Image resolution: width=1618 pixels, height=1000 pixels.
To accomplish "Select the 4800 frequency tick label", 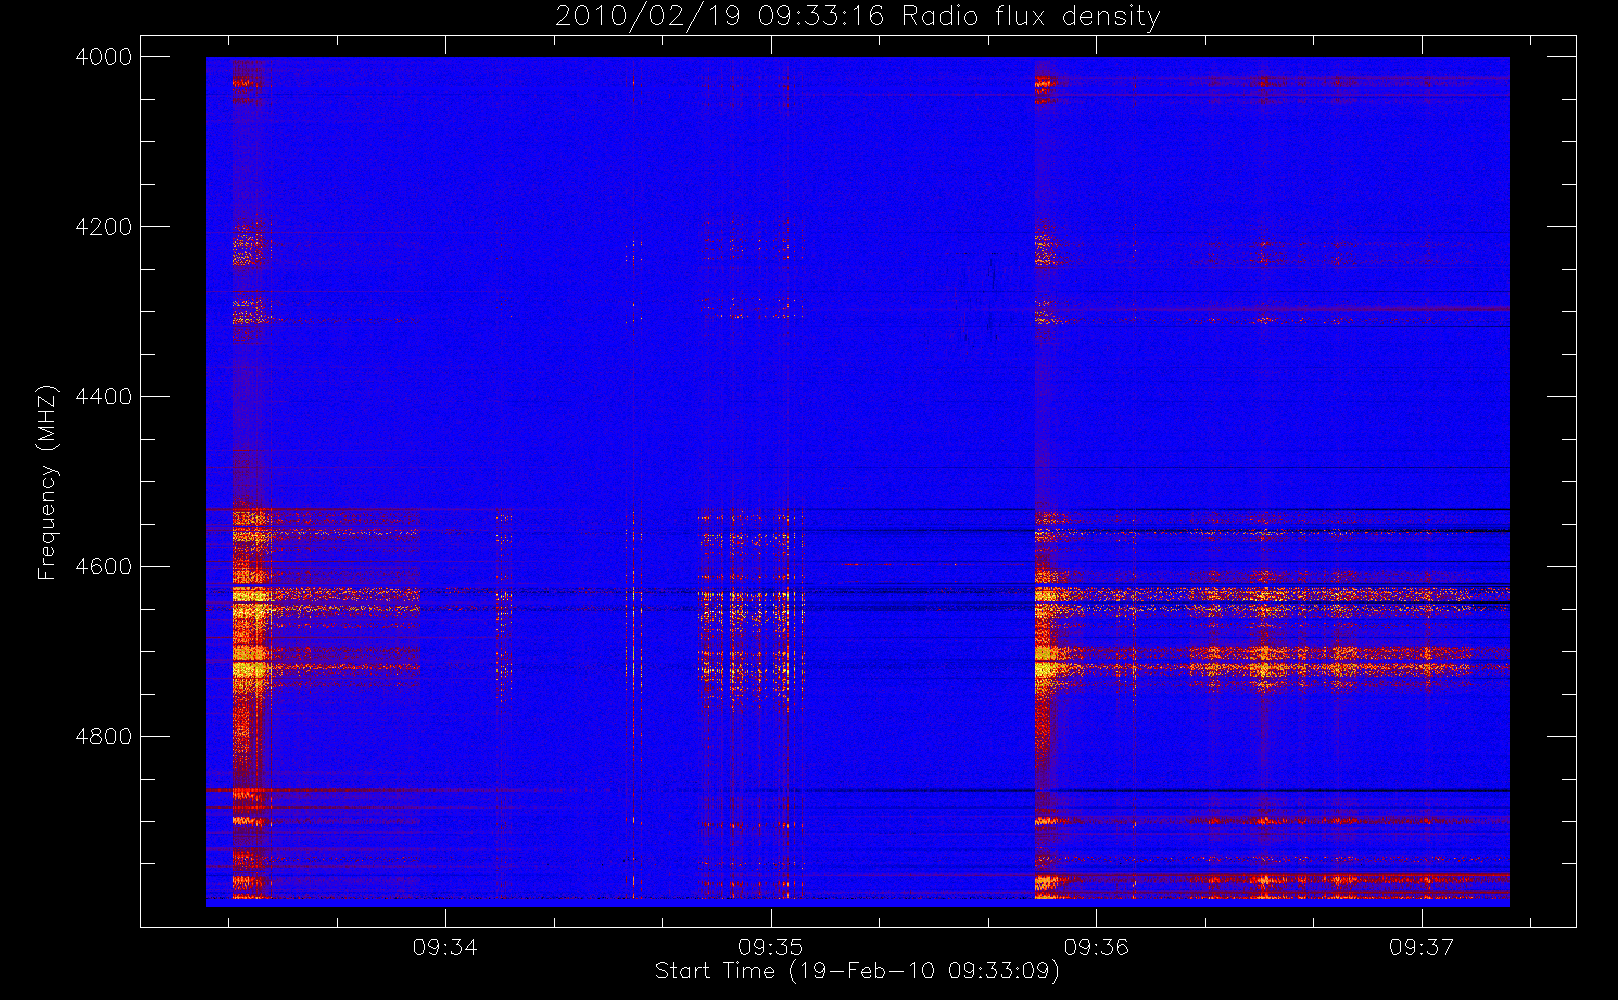I will [104, 737].
